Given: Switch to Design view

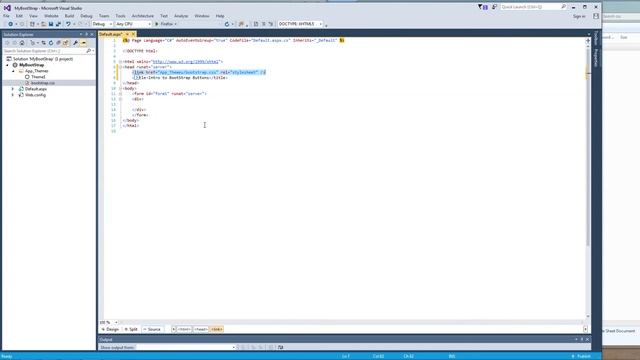Looking at the screenshot, I should 110,329.
